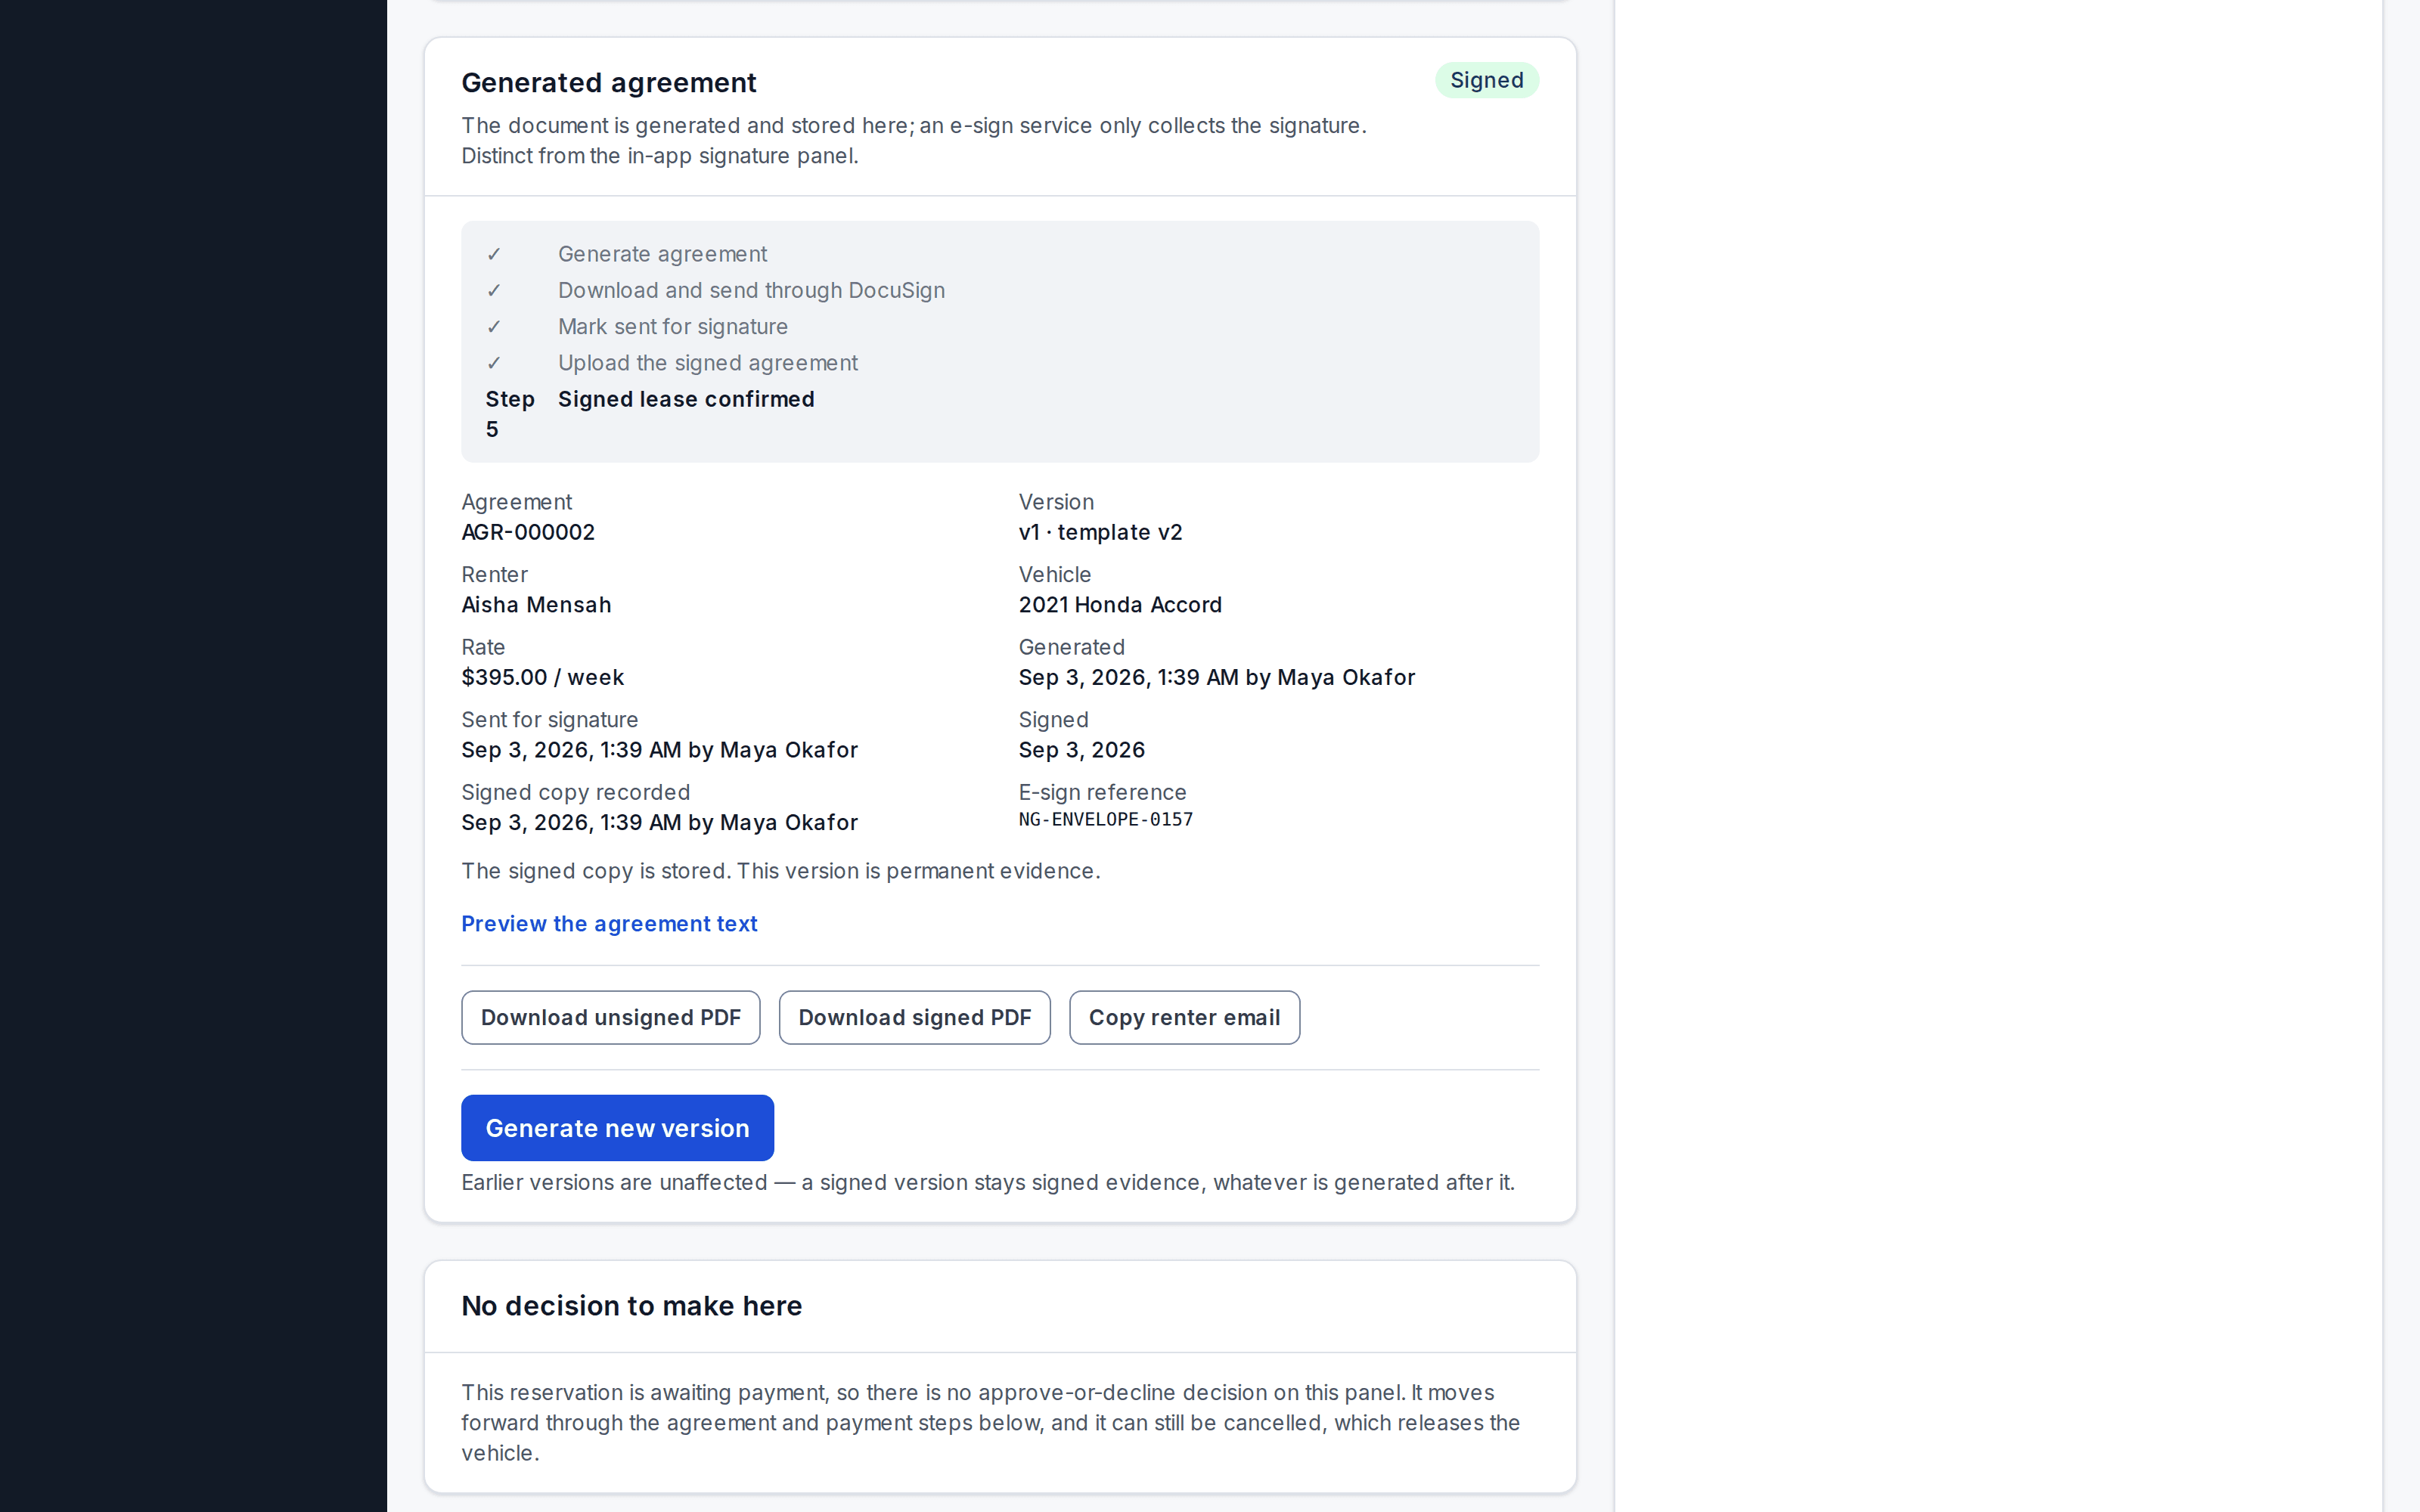Click the Signed lease confirmed step
Image resolution: width=2420 pixels, height=1512 pixels.
tap(686, 399)
